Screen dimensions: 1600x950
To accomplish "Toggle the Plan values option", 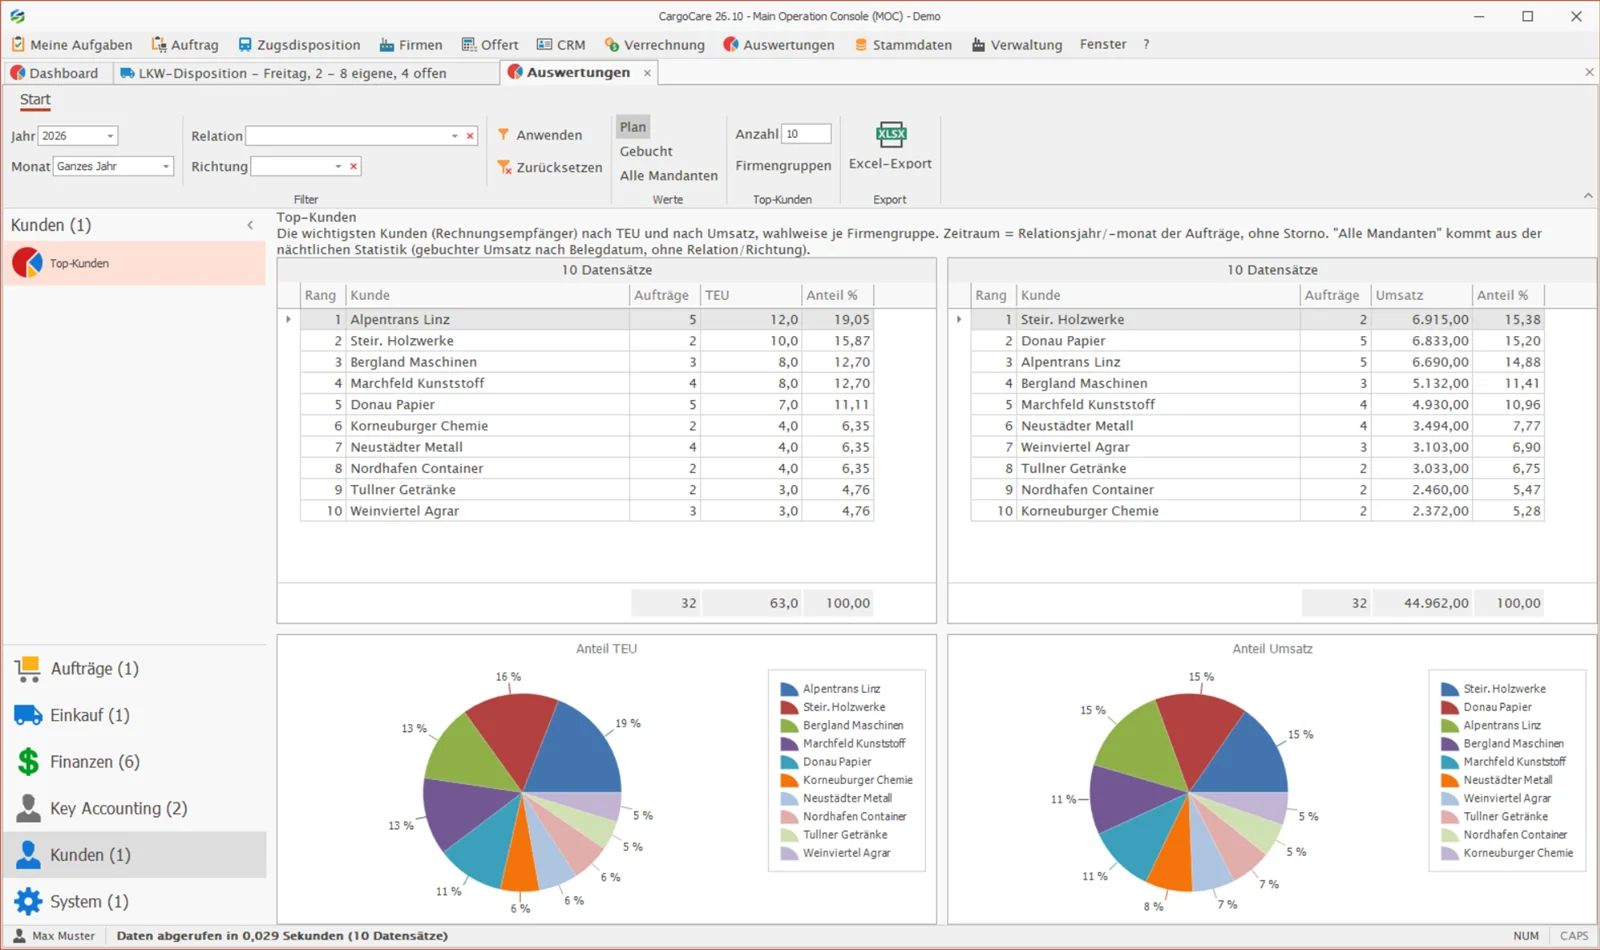I will pyautogui.click(x=633, y=127).
